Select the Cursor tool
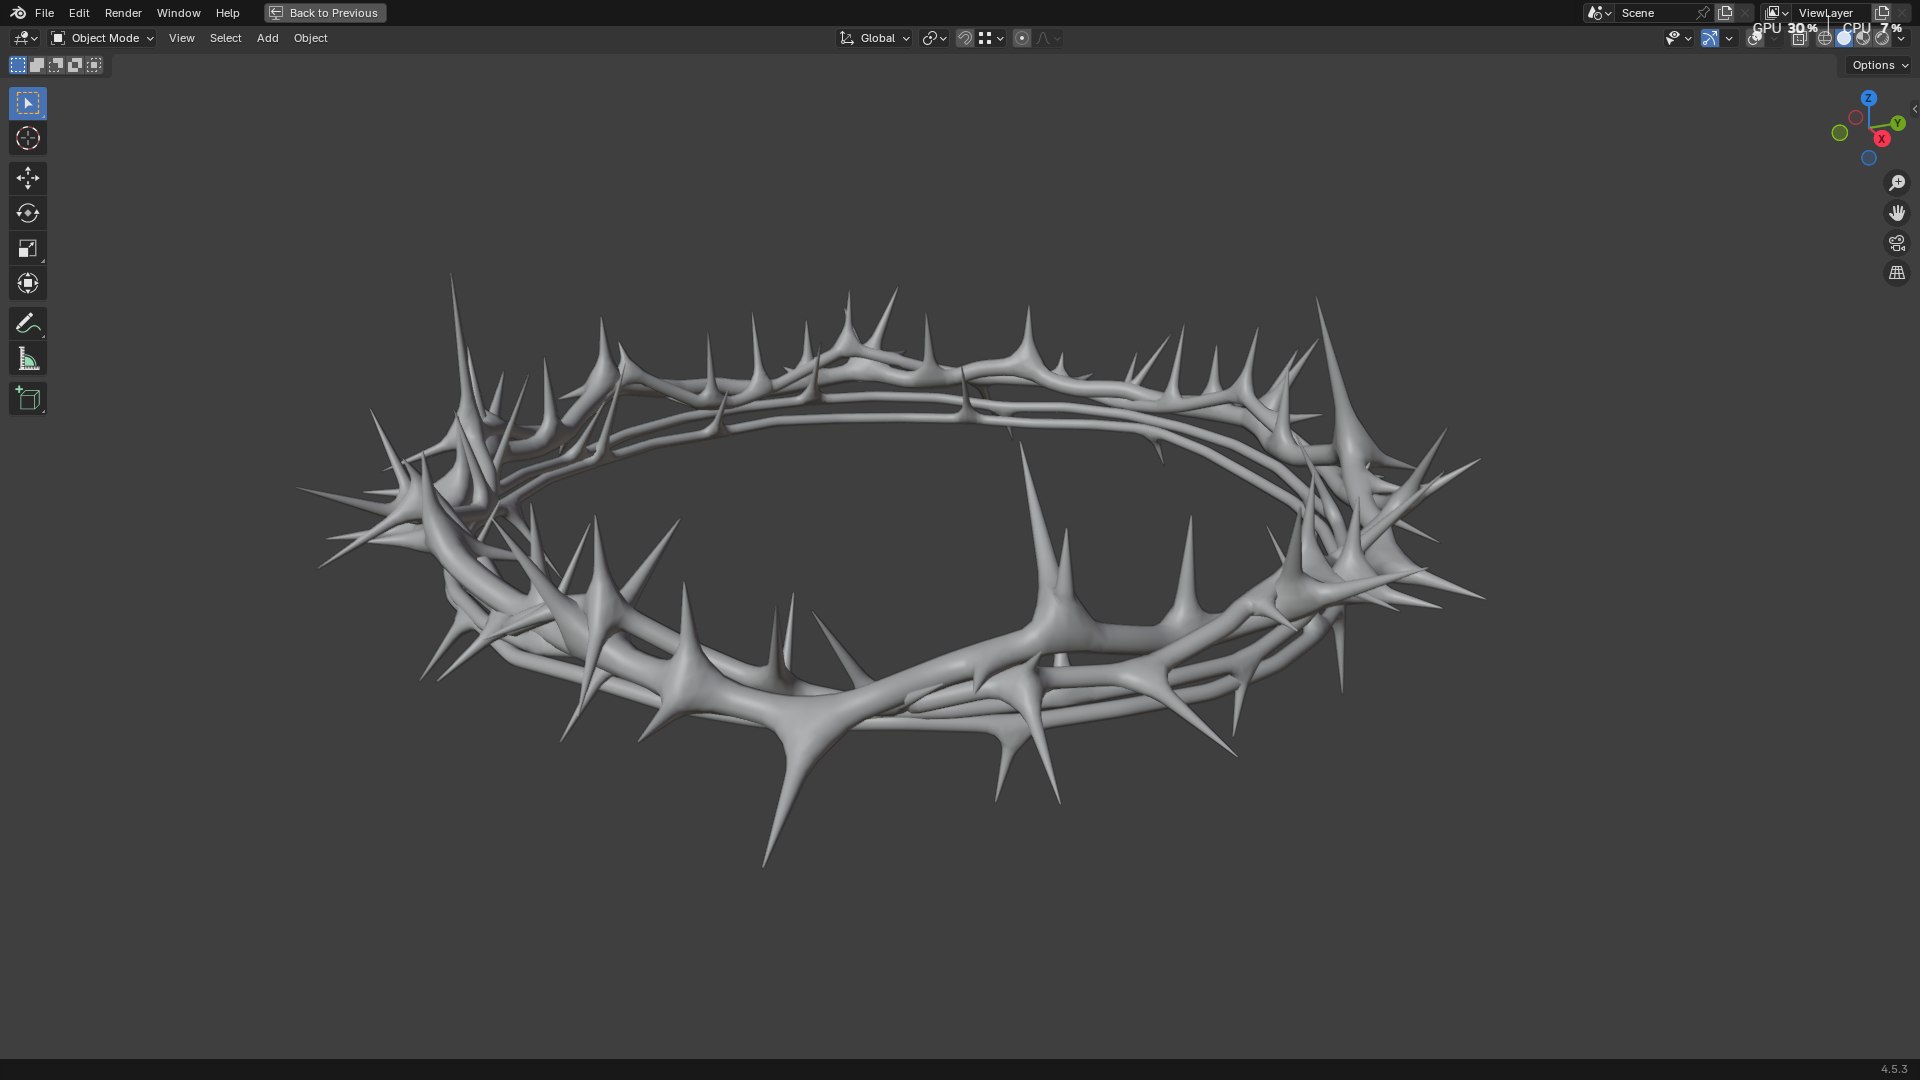The width and height of the screenshot is (1920, 1080). tap(28, 138)
